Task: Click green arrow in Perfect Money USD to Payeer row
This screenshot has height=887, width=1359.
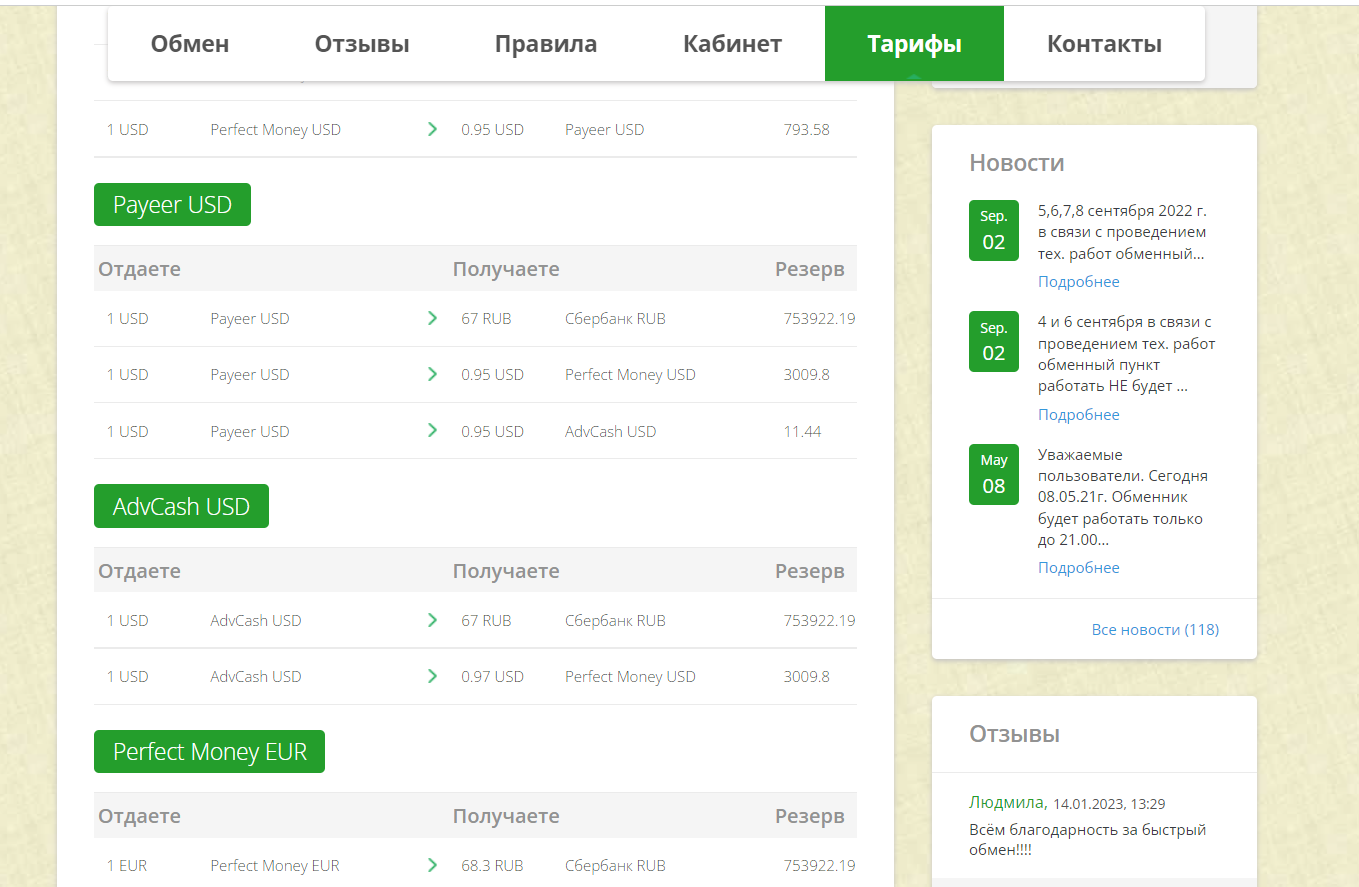Action: click(432, 129)
